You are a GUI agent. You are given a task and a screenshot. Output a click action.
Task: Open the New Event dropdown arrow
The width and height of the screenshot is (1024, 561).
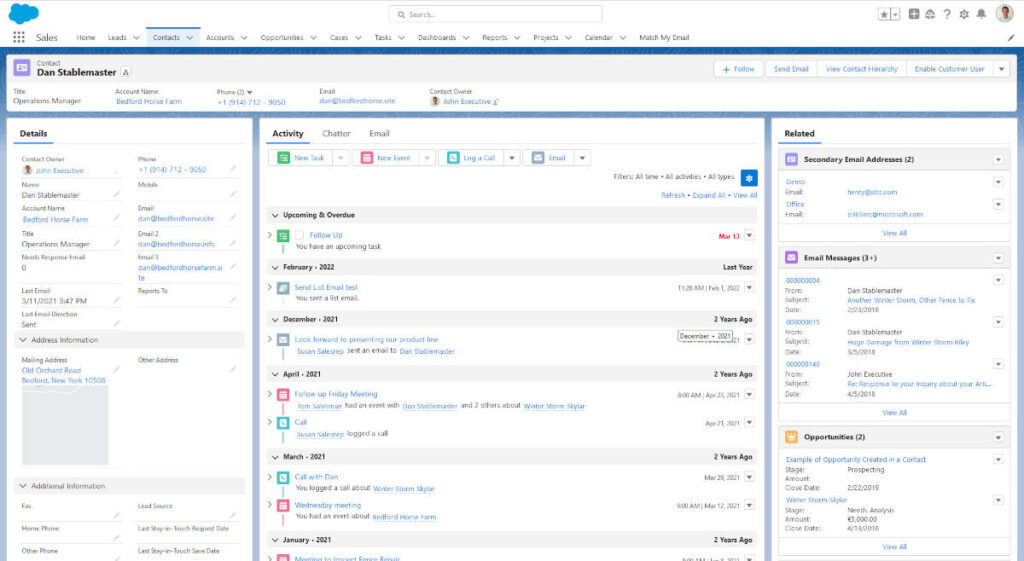(x=427, y=158)
